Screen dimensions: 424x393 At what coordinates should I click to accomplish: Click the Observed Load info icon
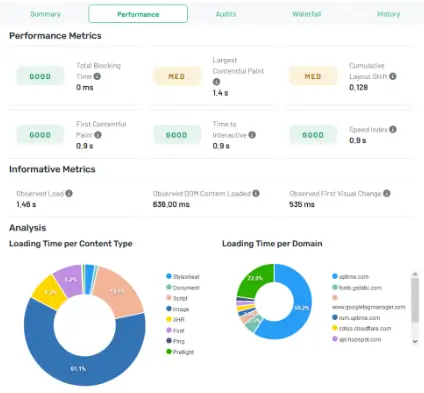(69, 193)
